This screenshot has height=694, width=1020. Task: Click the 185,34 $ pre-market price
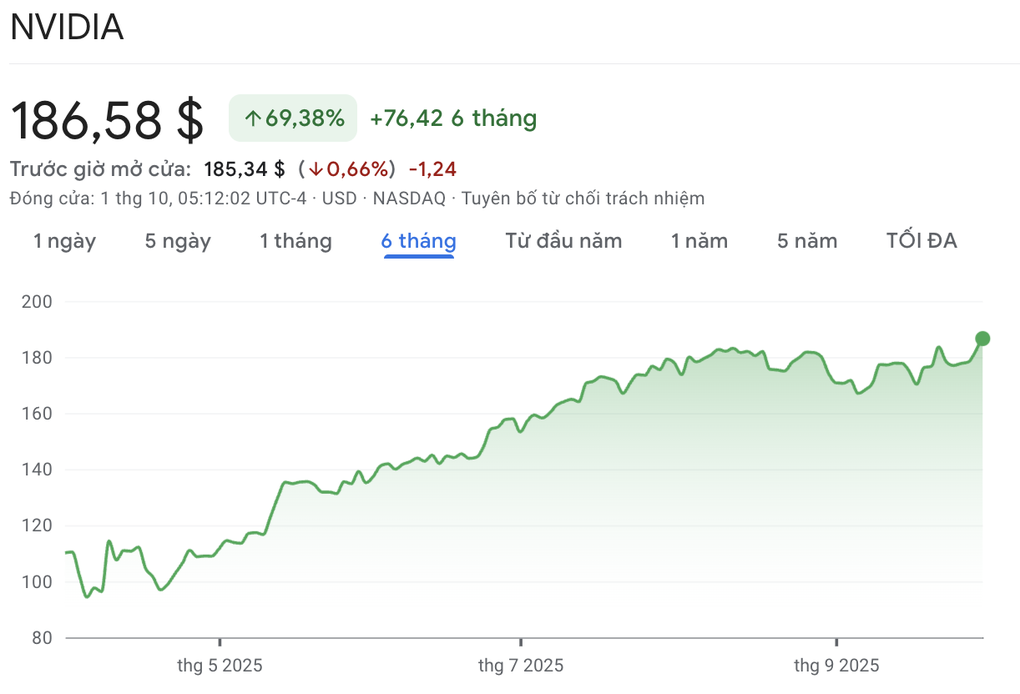pos(244,169)
